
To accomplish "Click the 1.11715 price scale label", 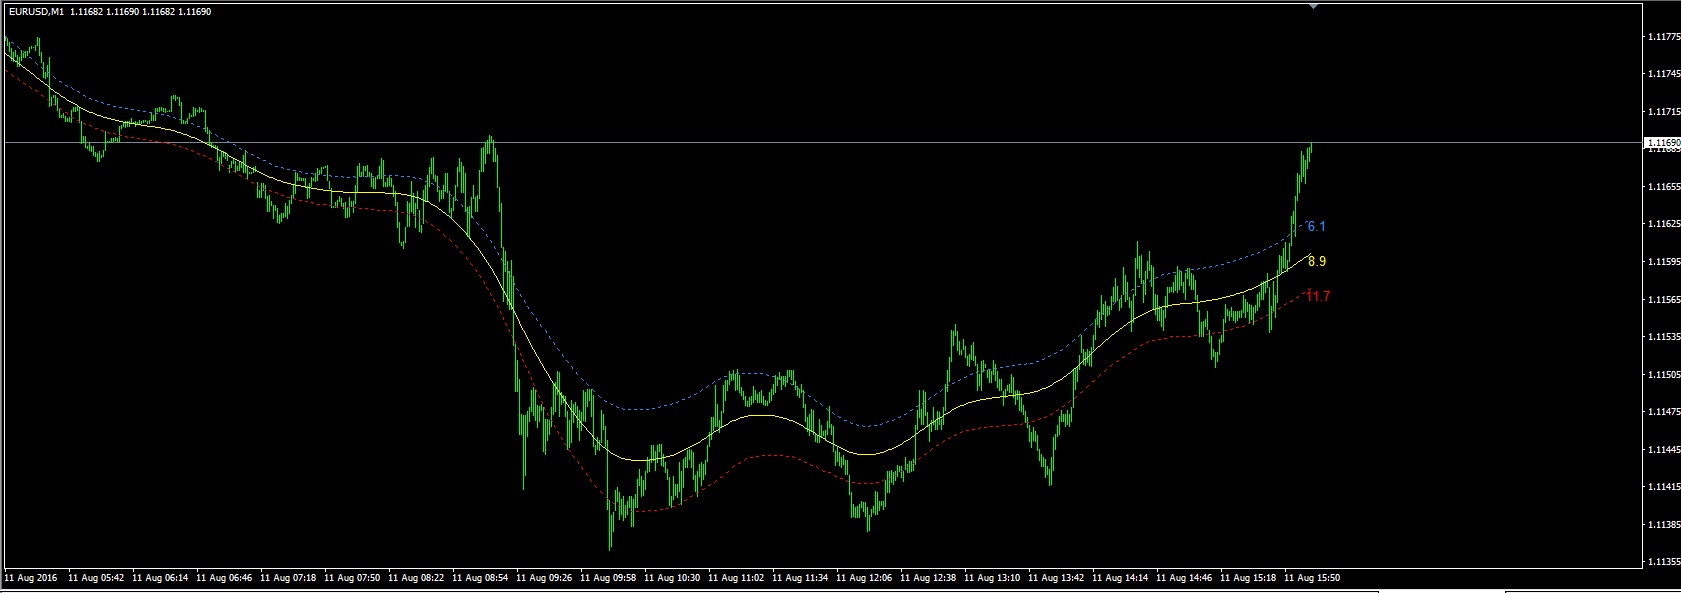I will [x=1662, y=111].
